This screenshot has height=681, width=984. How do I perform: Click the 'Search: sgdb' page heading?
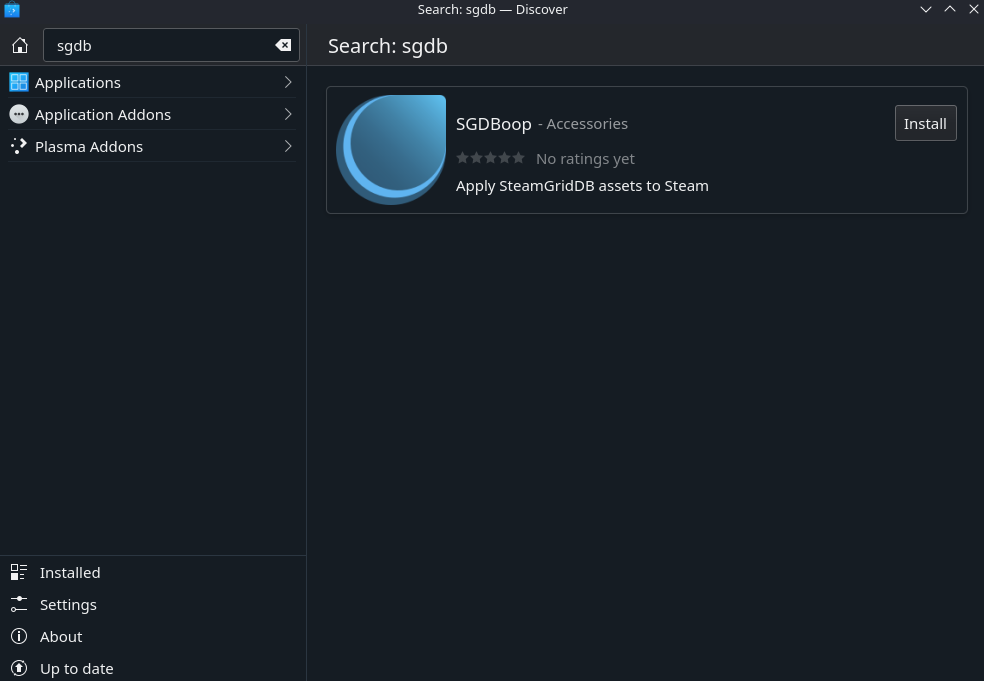(387, 46)
